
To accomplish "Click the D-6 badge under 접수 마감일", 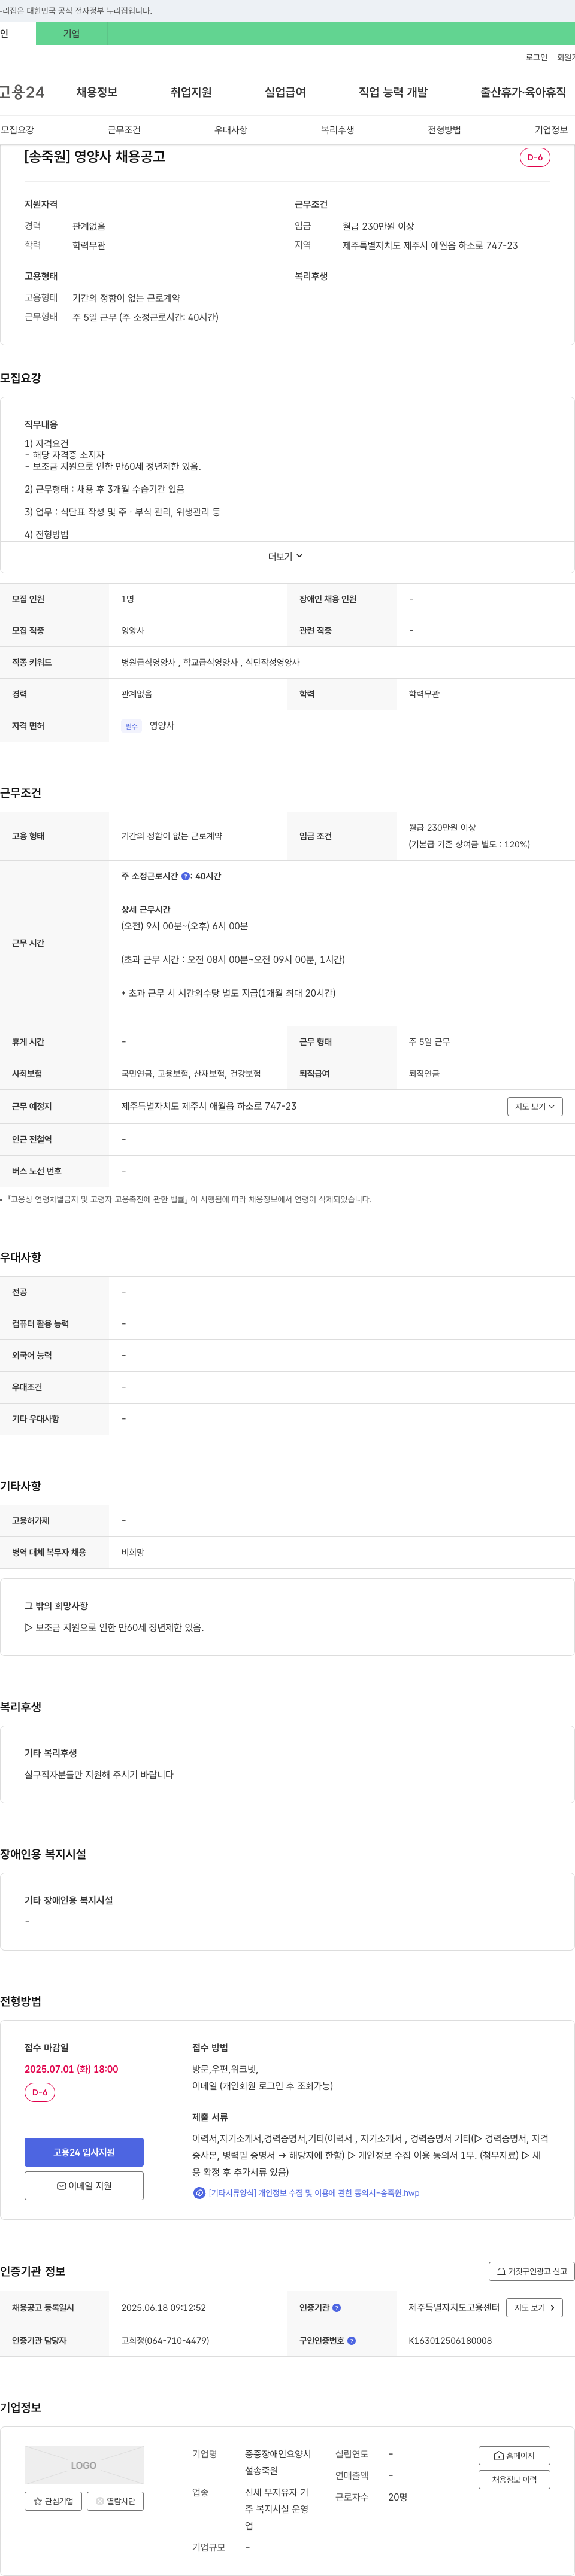I will pos(40,2093).
